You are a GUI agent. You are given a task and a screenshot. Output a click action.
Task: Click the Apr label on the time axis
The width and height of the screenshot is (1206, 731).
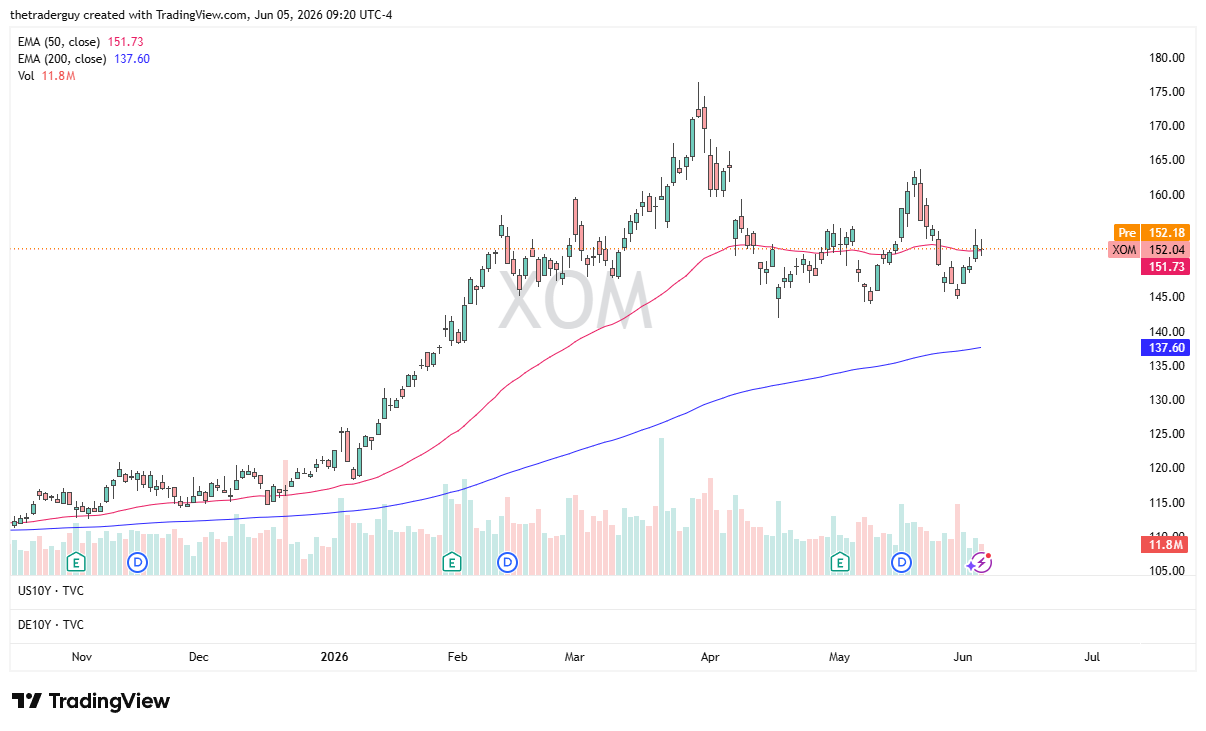pyautogui.click(x=710, y=657)
